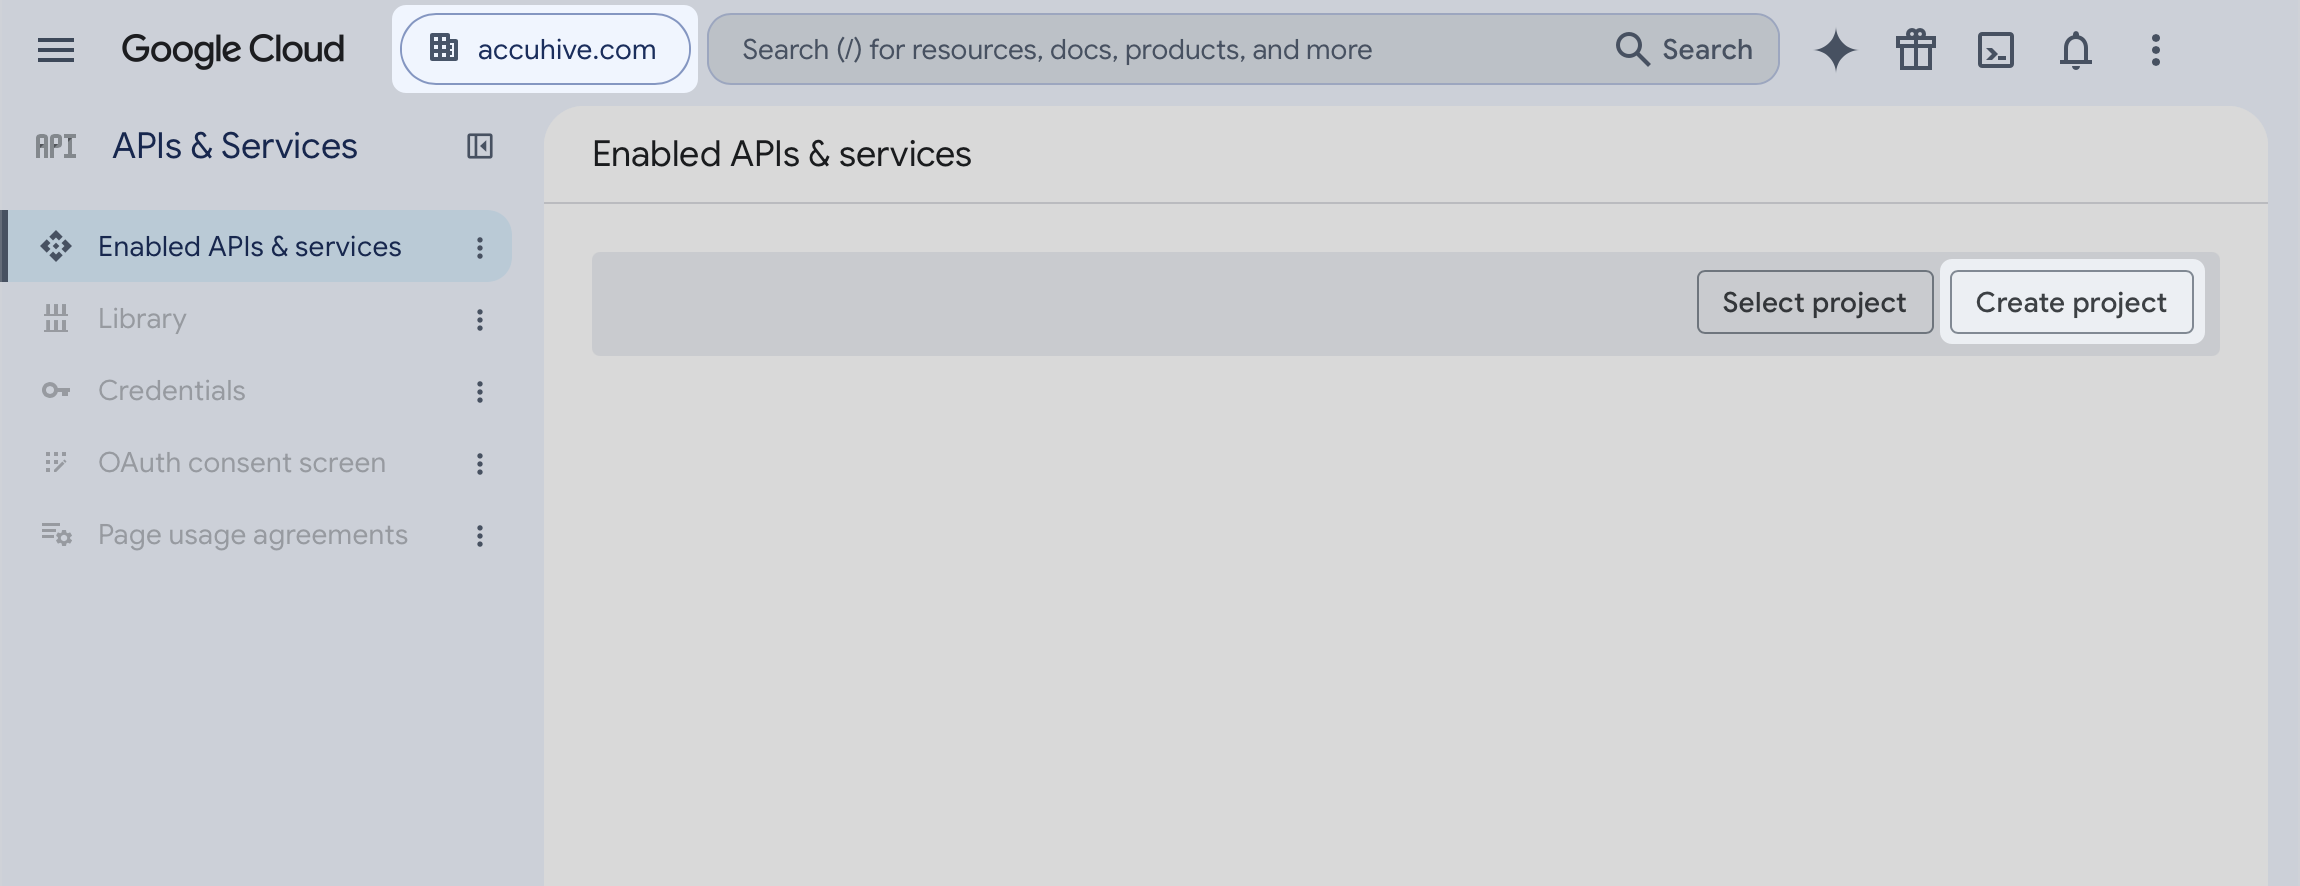Click the Enabled APIs & services page title
This screenshot has width=2300, height=886.
pyautogui.click(x=781, y=154)
